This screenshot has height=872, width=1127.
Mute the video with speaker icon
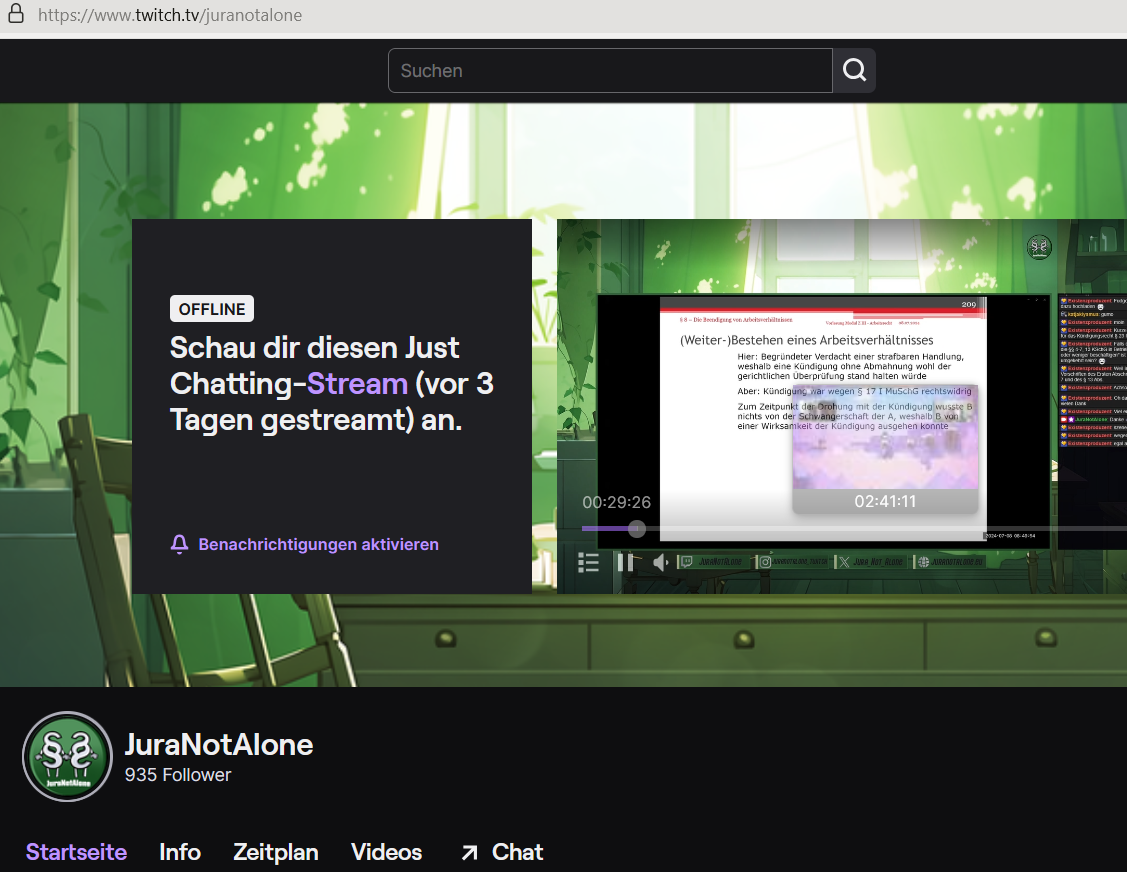pyautogui.click(x=660, y=562)
